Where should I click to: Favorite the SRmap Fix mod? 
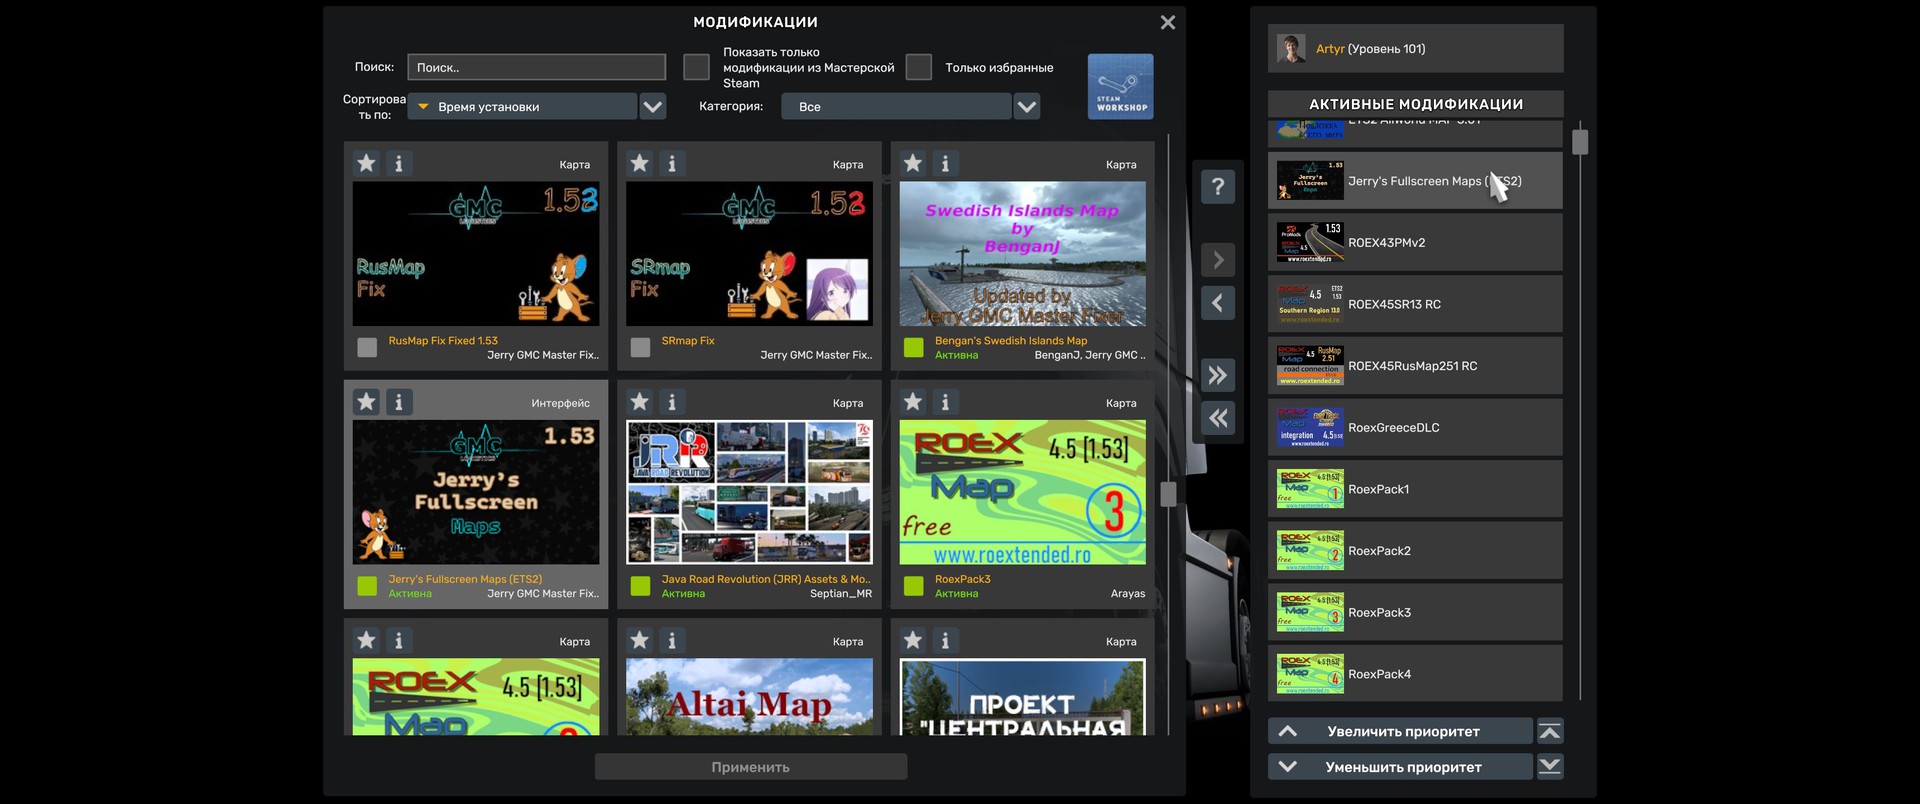click(x=640, y=163)
